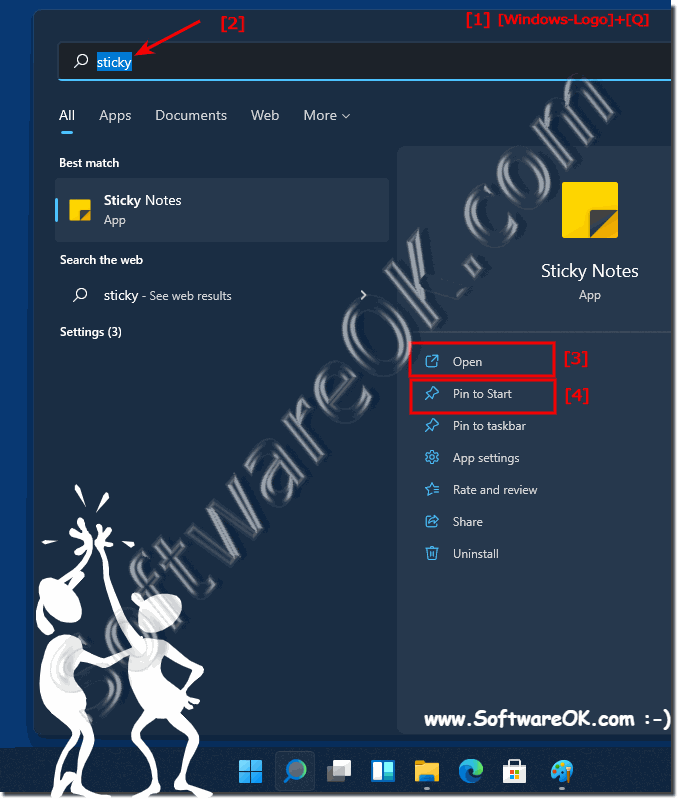Screen dimensions: 678x799
Task: Open Microsoft Store from the taskbar
Action: pyautogui.click(x=514, y=771)
